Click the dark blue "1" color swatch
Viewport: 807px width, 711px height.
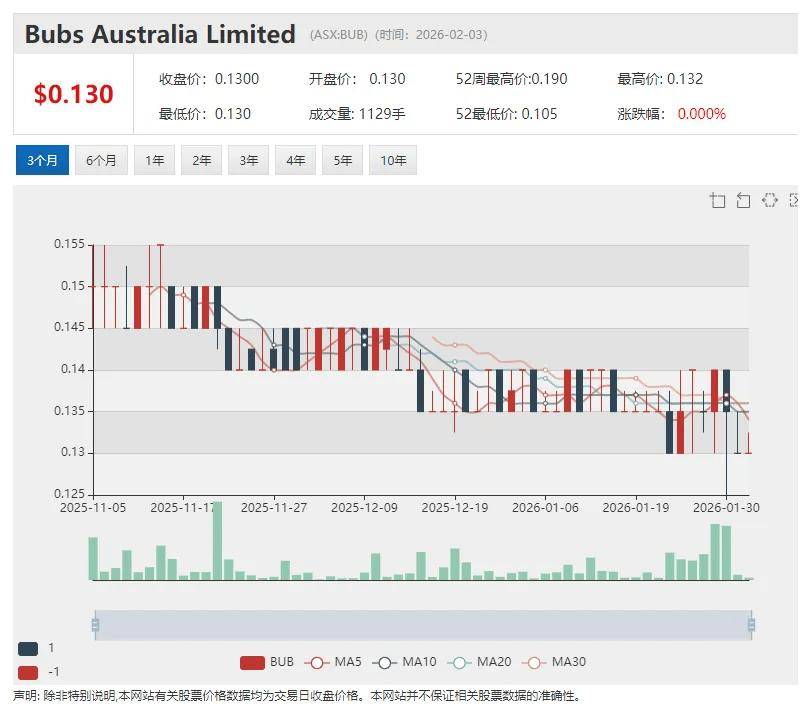pos(28,648)
